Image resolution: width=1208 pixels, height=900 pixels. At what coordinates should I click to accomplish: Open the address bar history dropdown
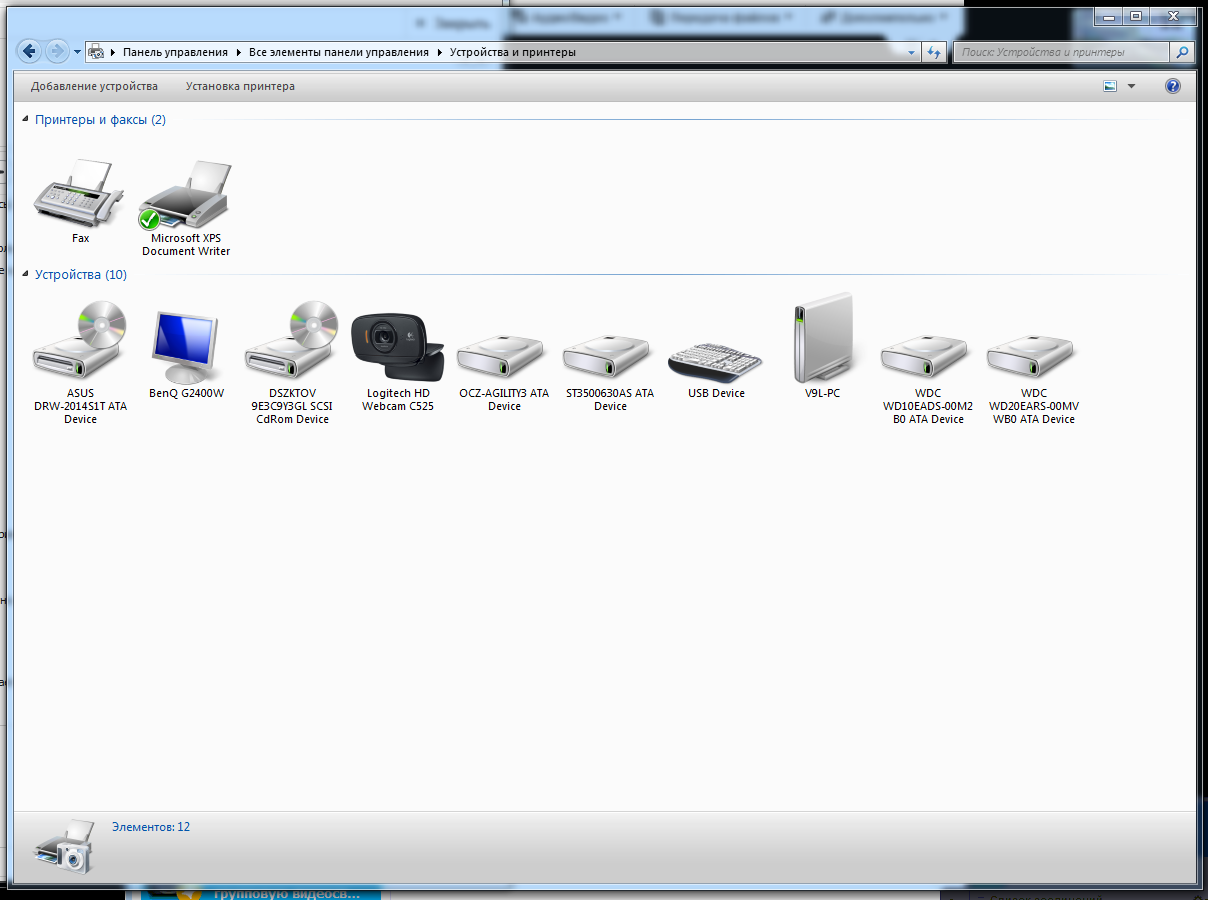(911, 52)
